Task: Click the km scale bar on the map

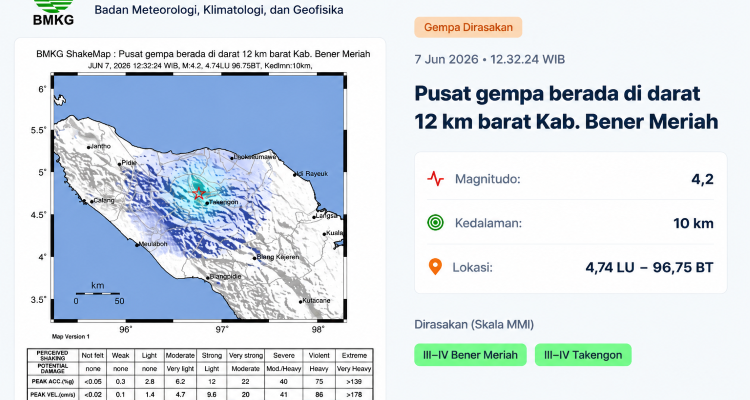Action: 98,292
